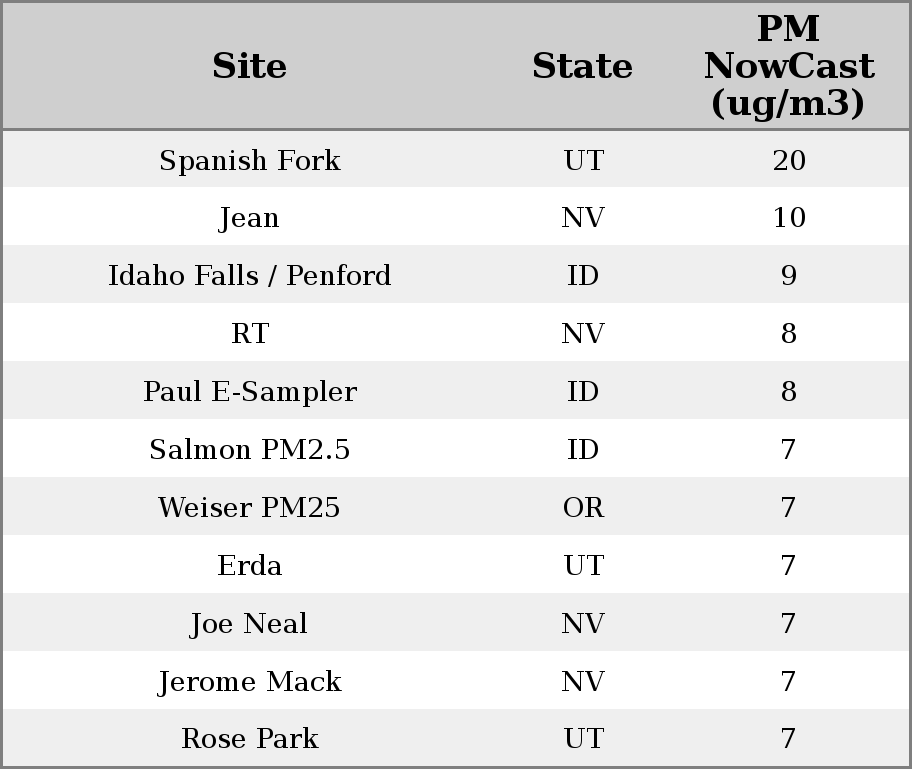
Task: Click the Idaho Falls / Penford site name
Action: (249, 276)
